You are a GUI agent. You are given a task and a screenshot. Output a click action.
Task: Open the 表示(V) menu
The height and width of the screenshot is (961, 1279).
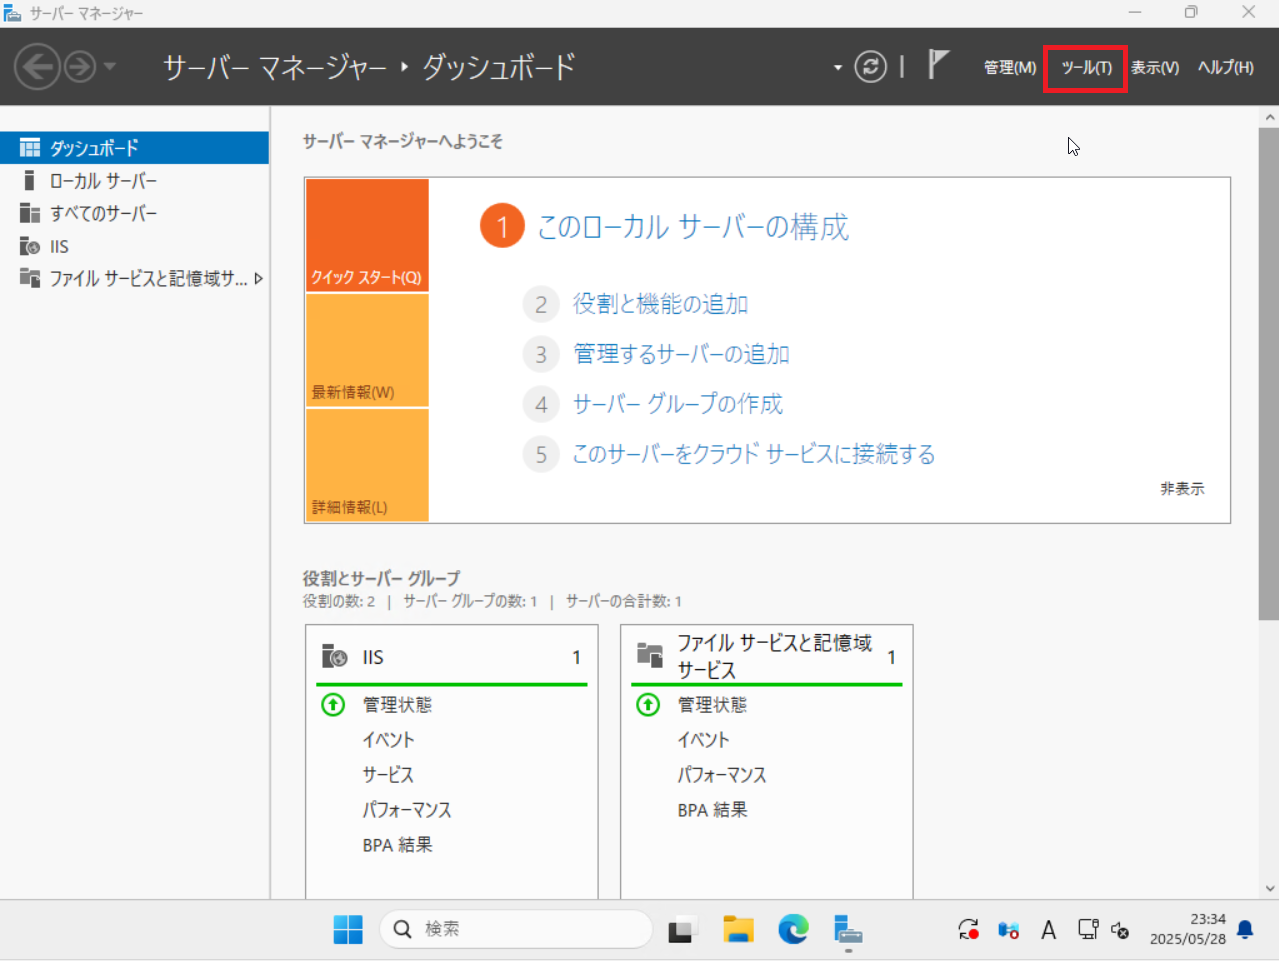coord(1155,67)
